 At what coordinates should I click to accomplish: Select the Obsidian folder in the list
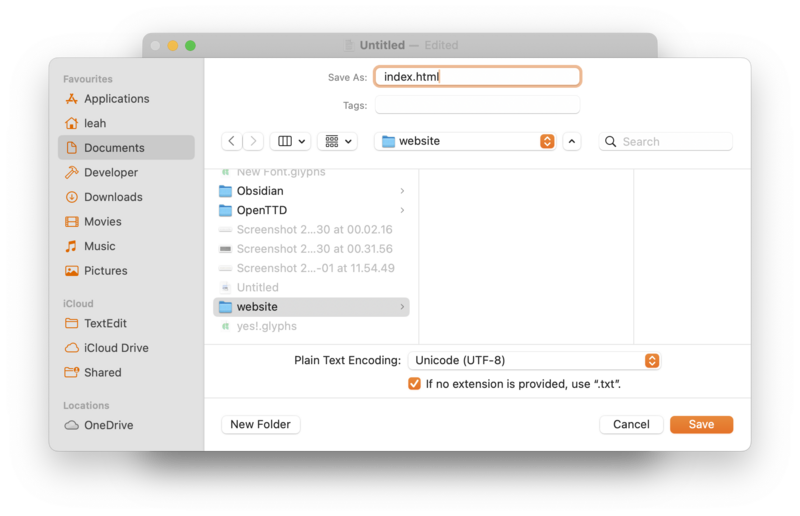pyautogui.click(x=260, y=191)
